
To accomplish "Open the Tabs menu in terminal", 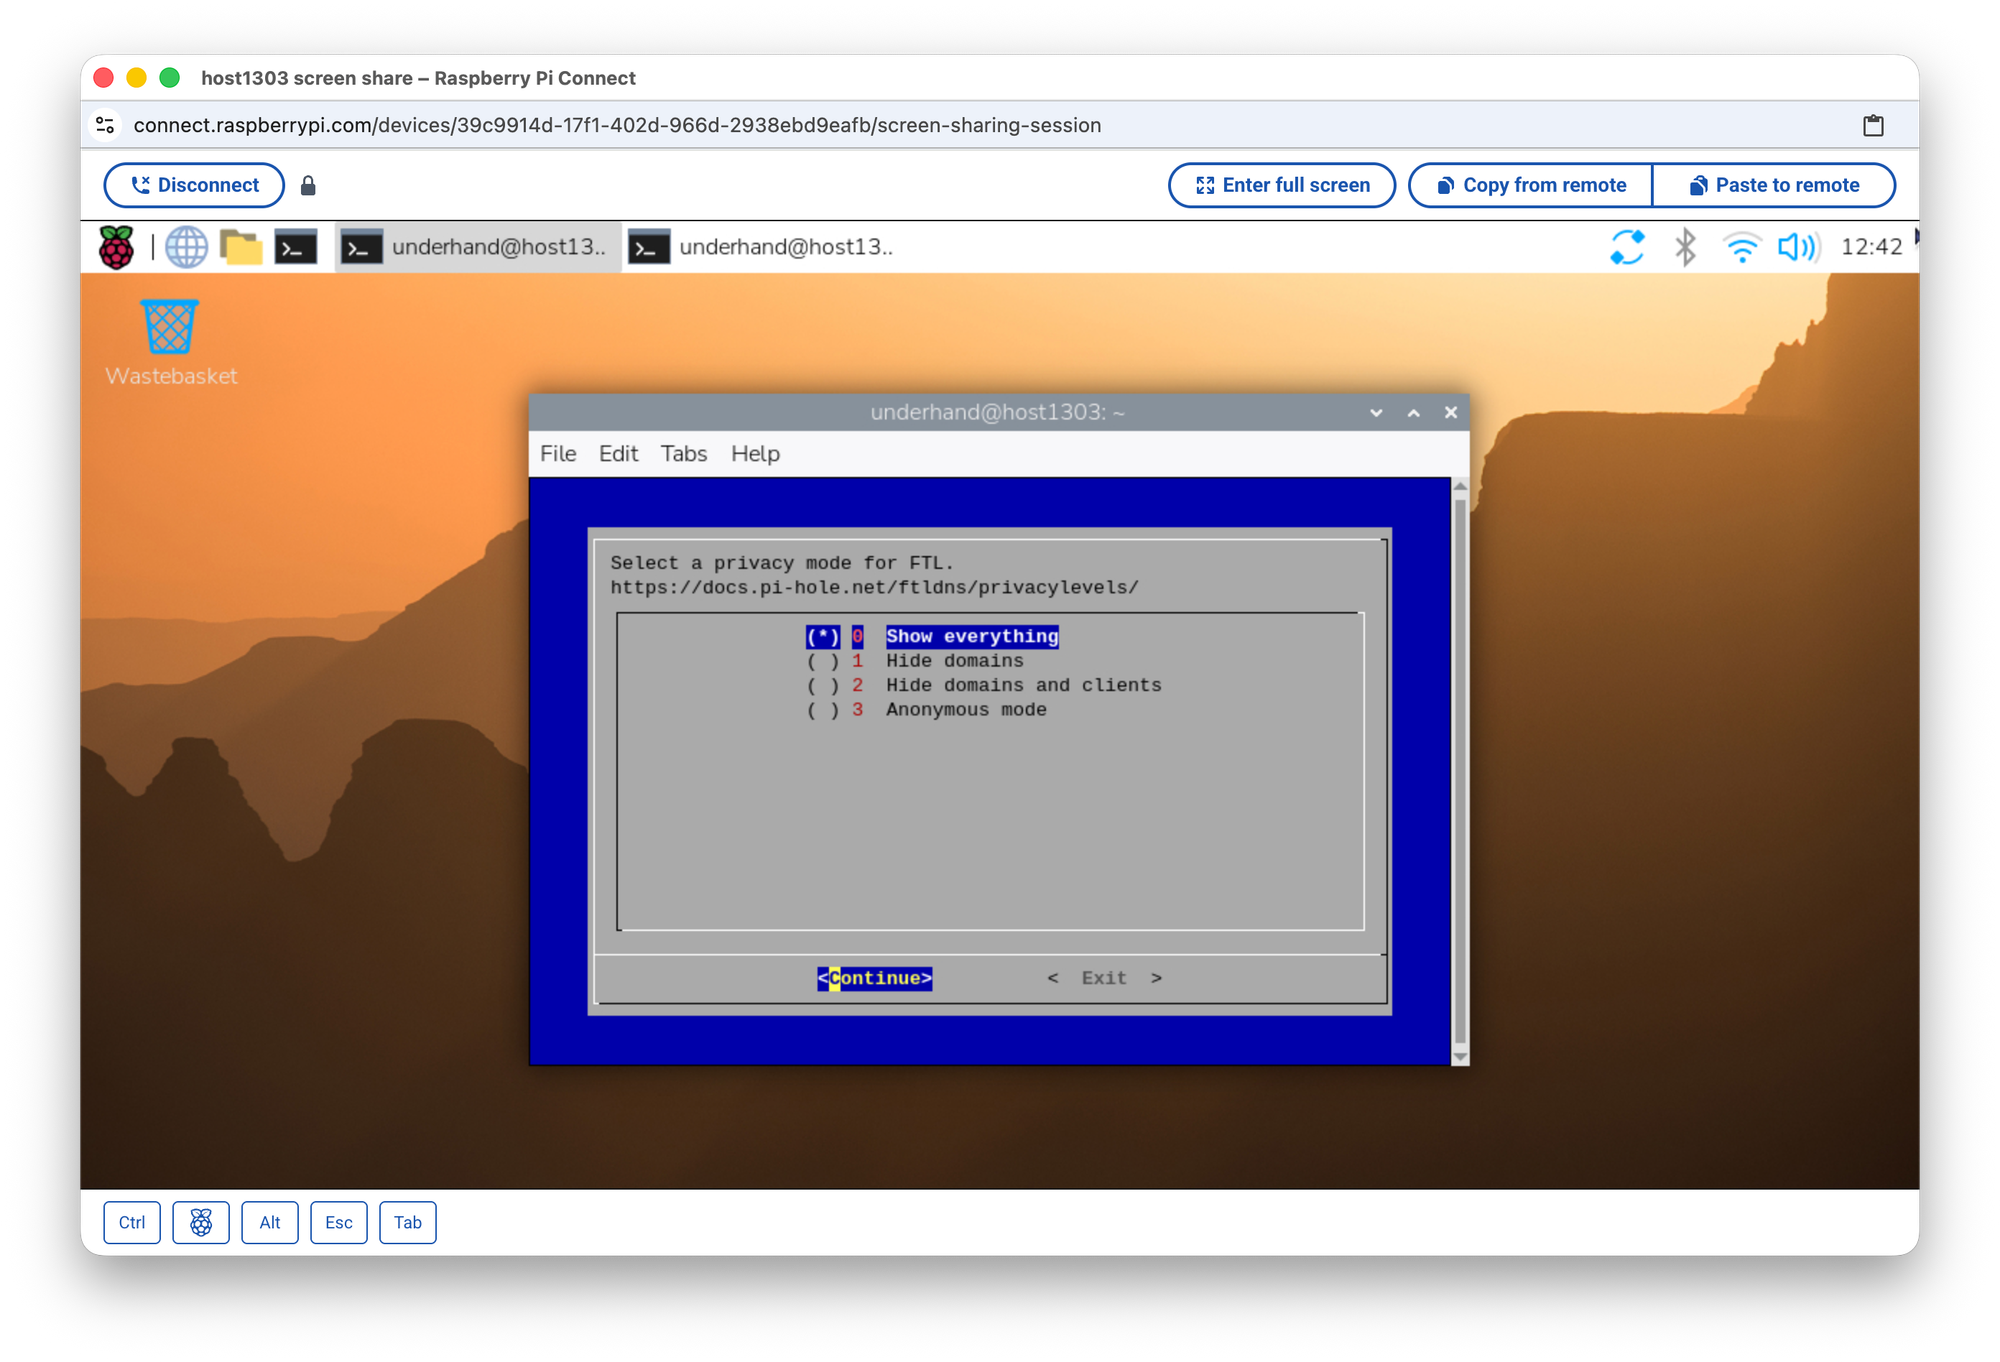I will pos(683,454).
